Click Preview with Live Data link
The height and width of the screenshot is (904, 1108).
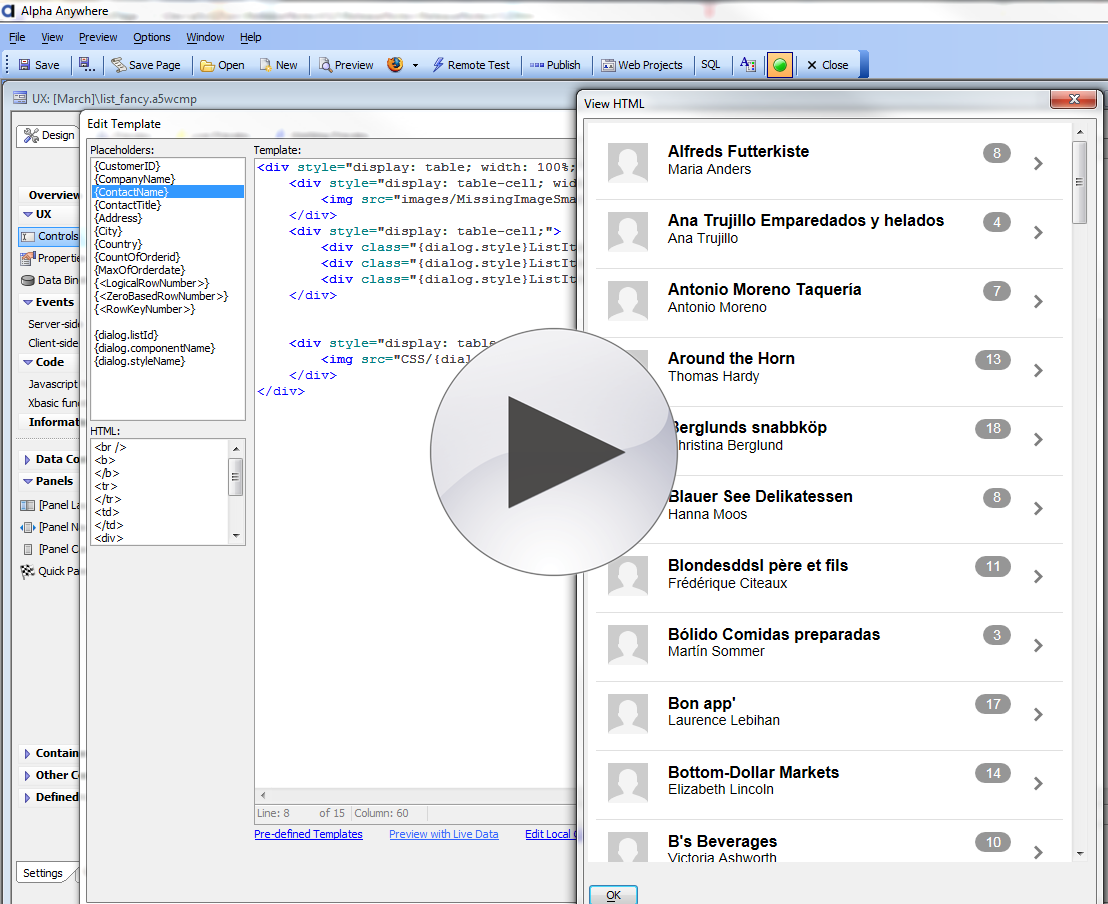[x=444, y=834]
